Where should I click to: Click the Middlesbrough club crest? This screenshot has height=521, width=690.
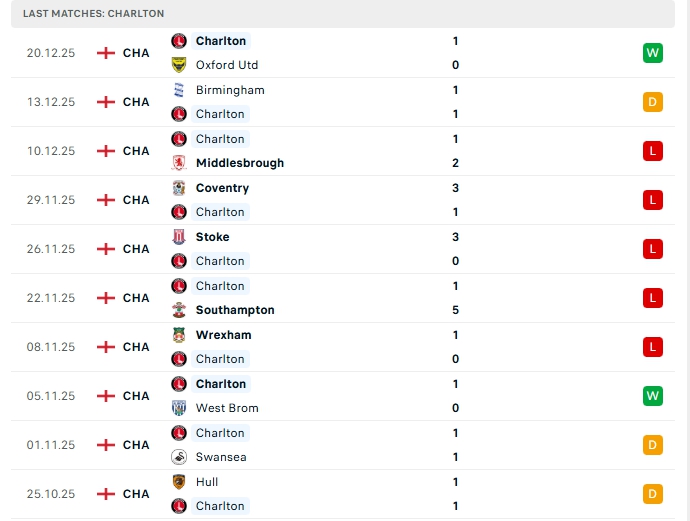click(179, 163)
